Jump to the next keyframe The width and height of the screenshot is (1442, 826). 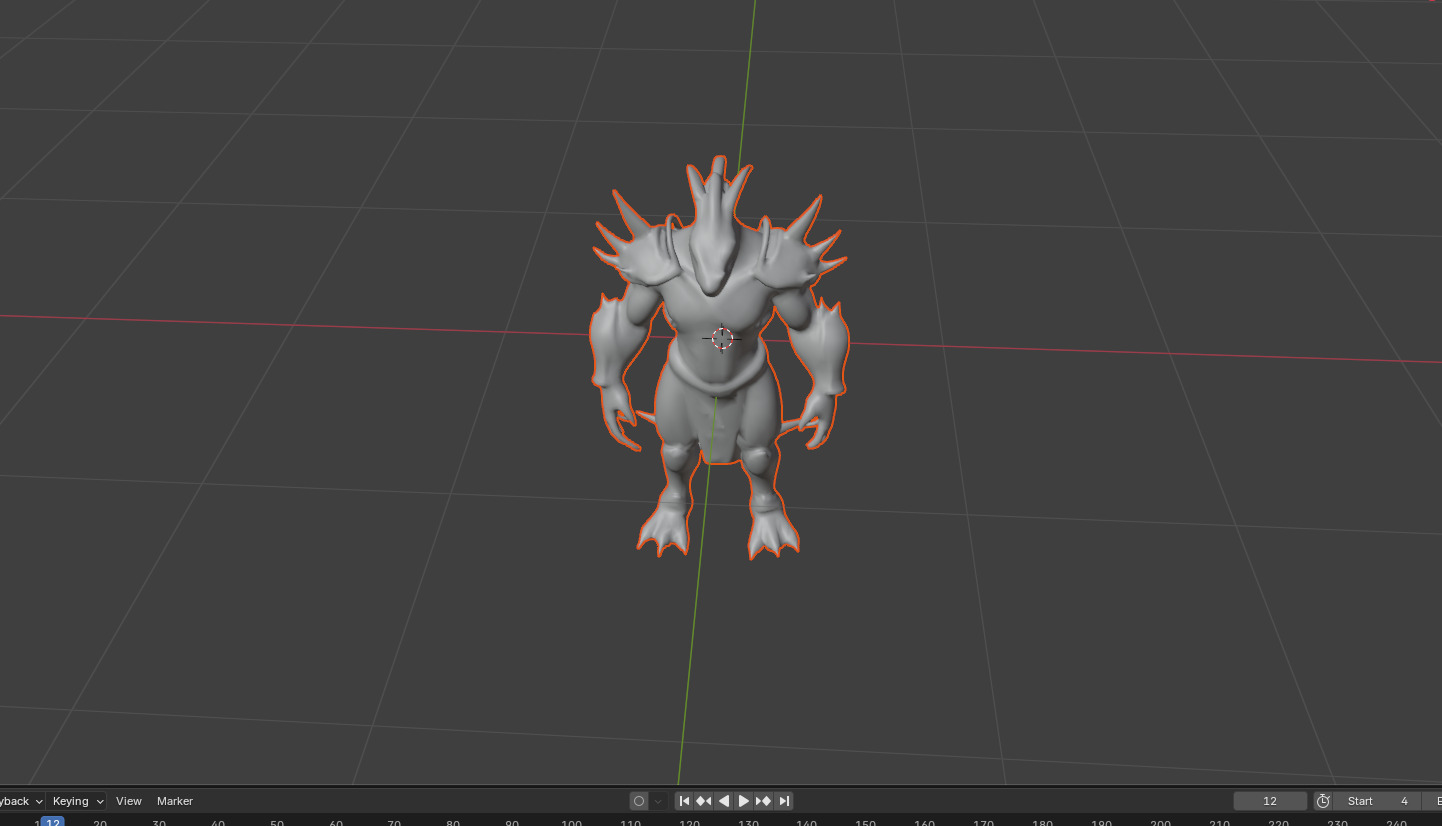764,801
